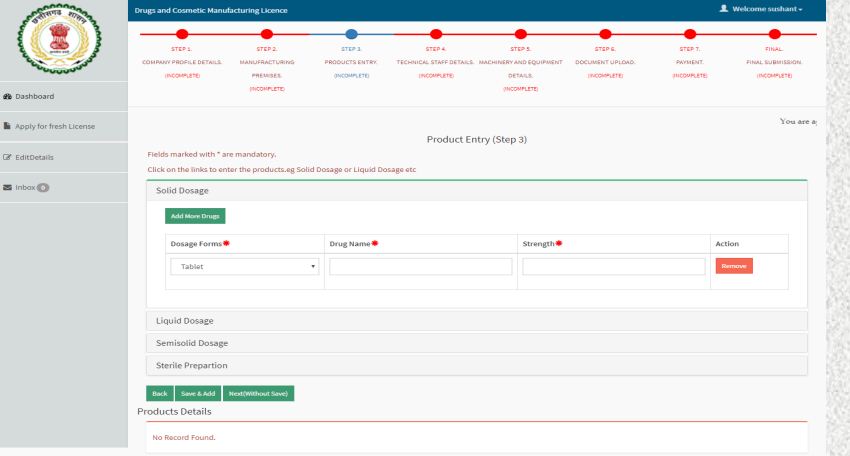Image resolution: width=850 pixels, height=456 pixels.
Task: Click the Inbox envelope icon
Action: click(x=8, y=187)
